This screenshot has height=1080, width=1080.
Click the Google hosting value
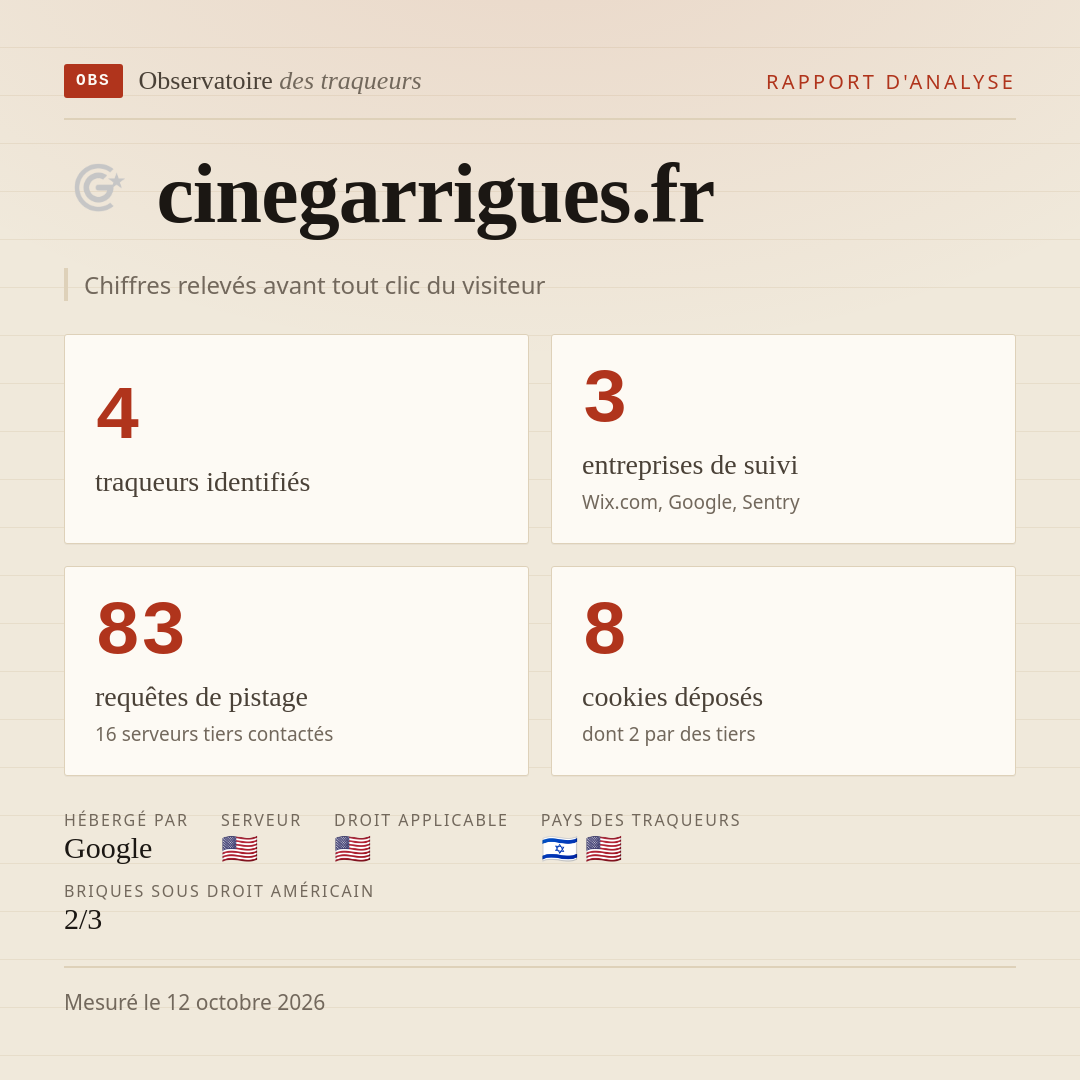tap(107, 849)
